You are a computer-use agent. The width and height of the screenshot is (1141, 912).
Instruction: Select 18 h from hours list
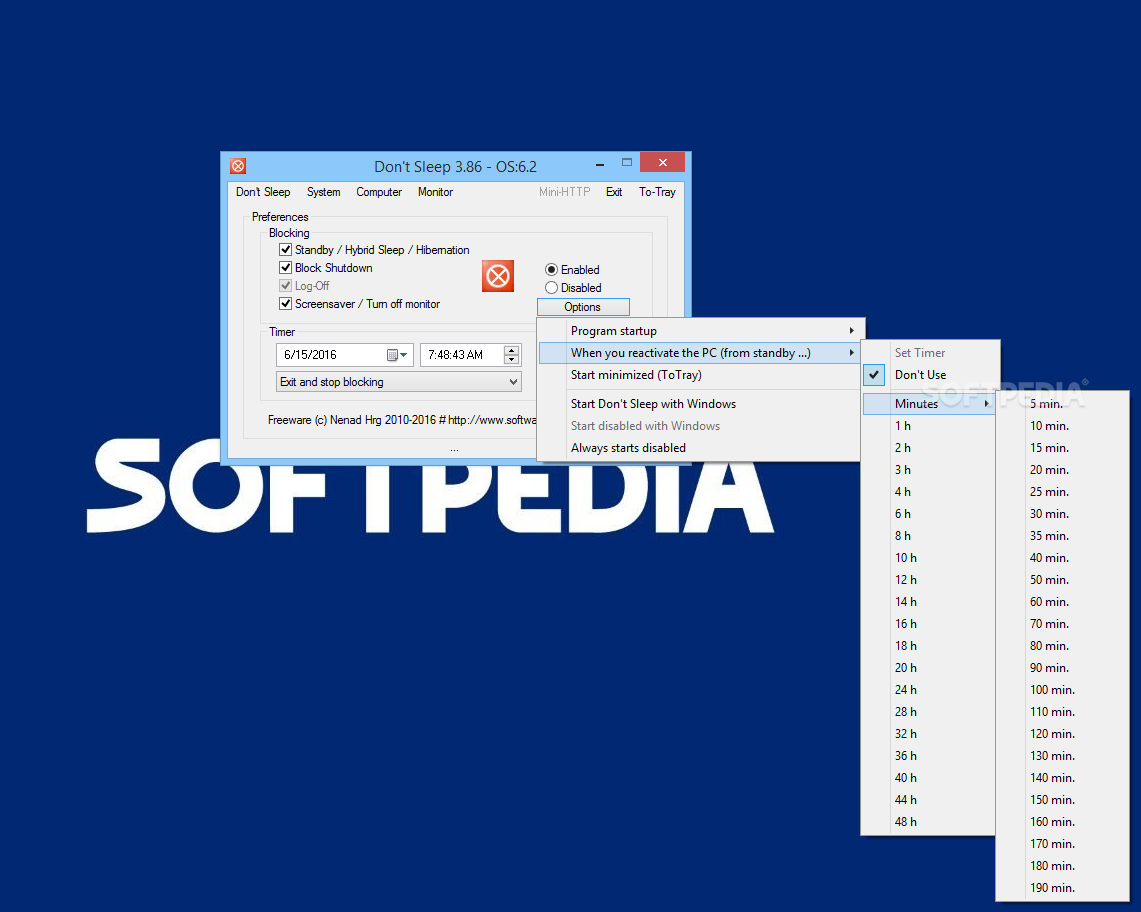coord(929,646)
